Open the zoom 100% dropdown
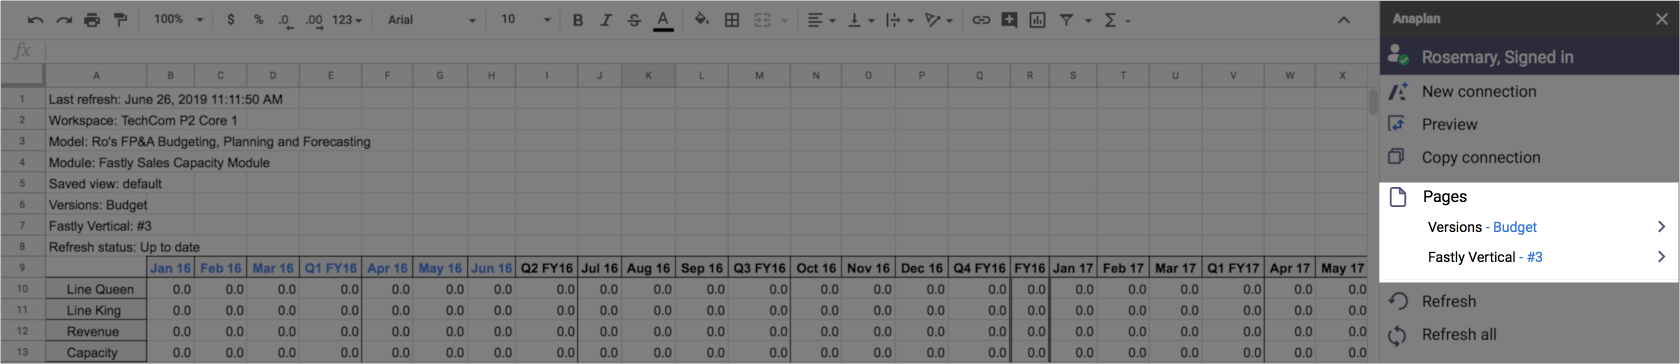 tap(178, 20)
